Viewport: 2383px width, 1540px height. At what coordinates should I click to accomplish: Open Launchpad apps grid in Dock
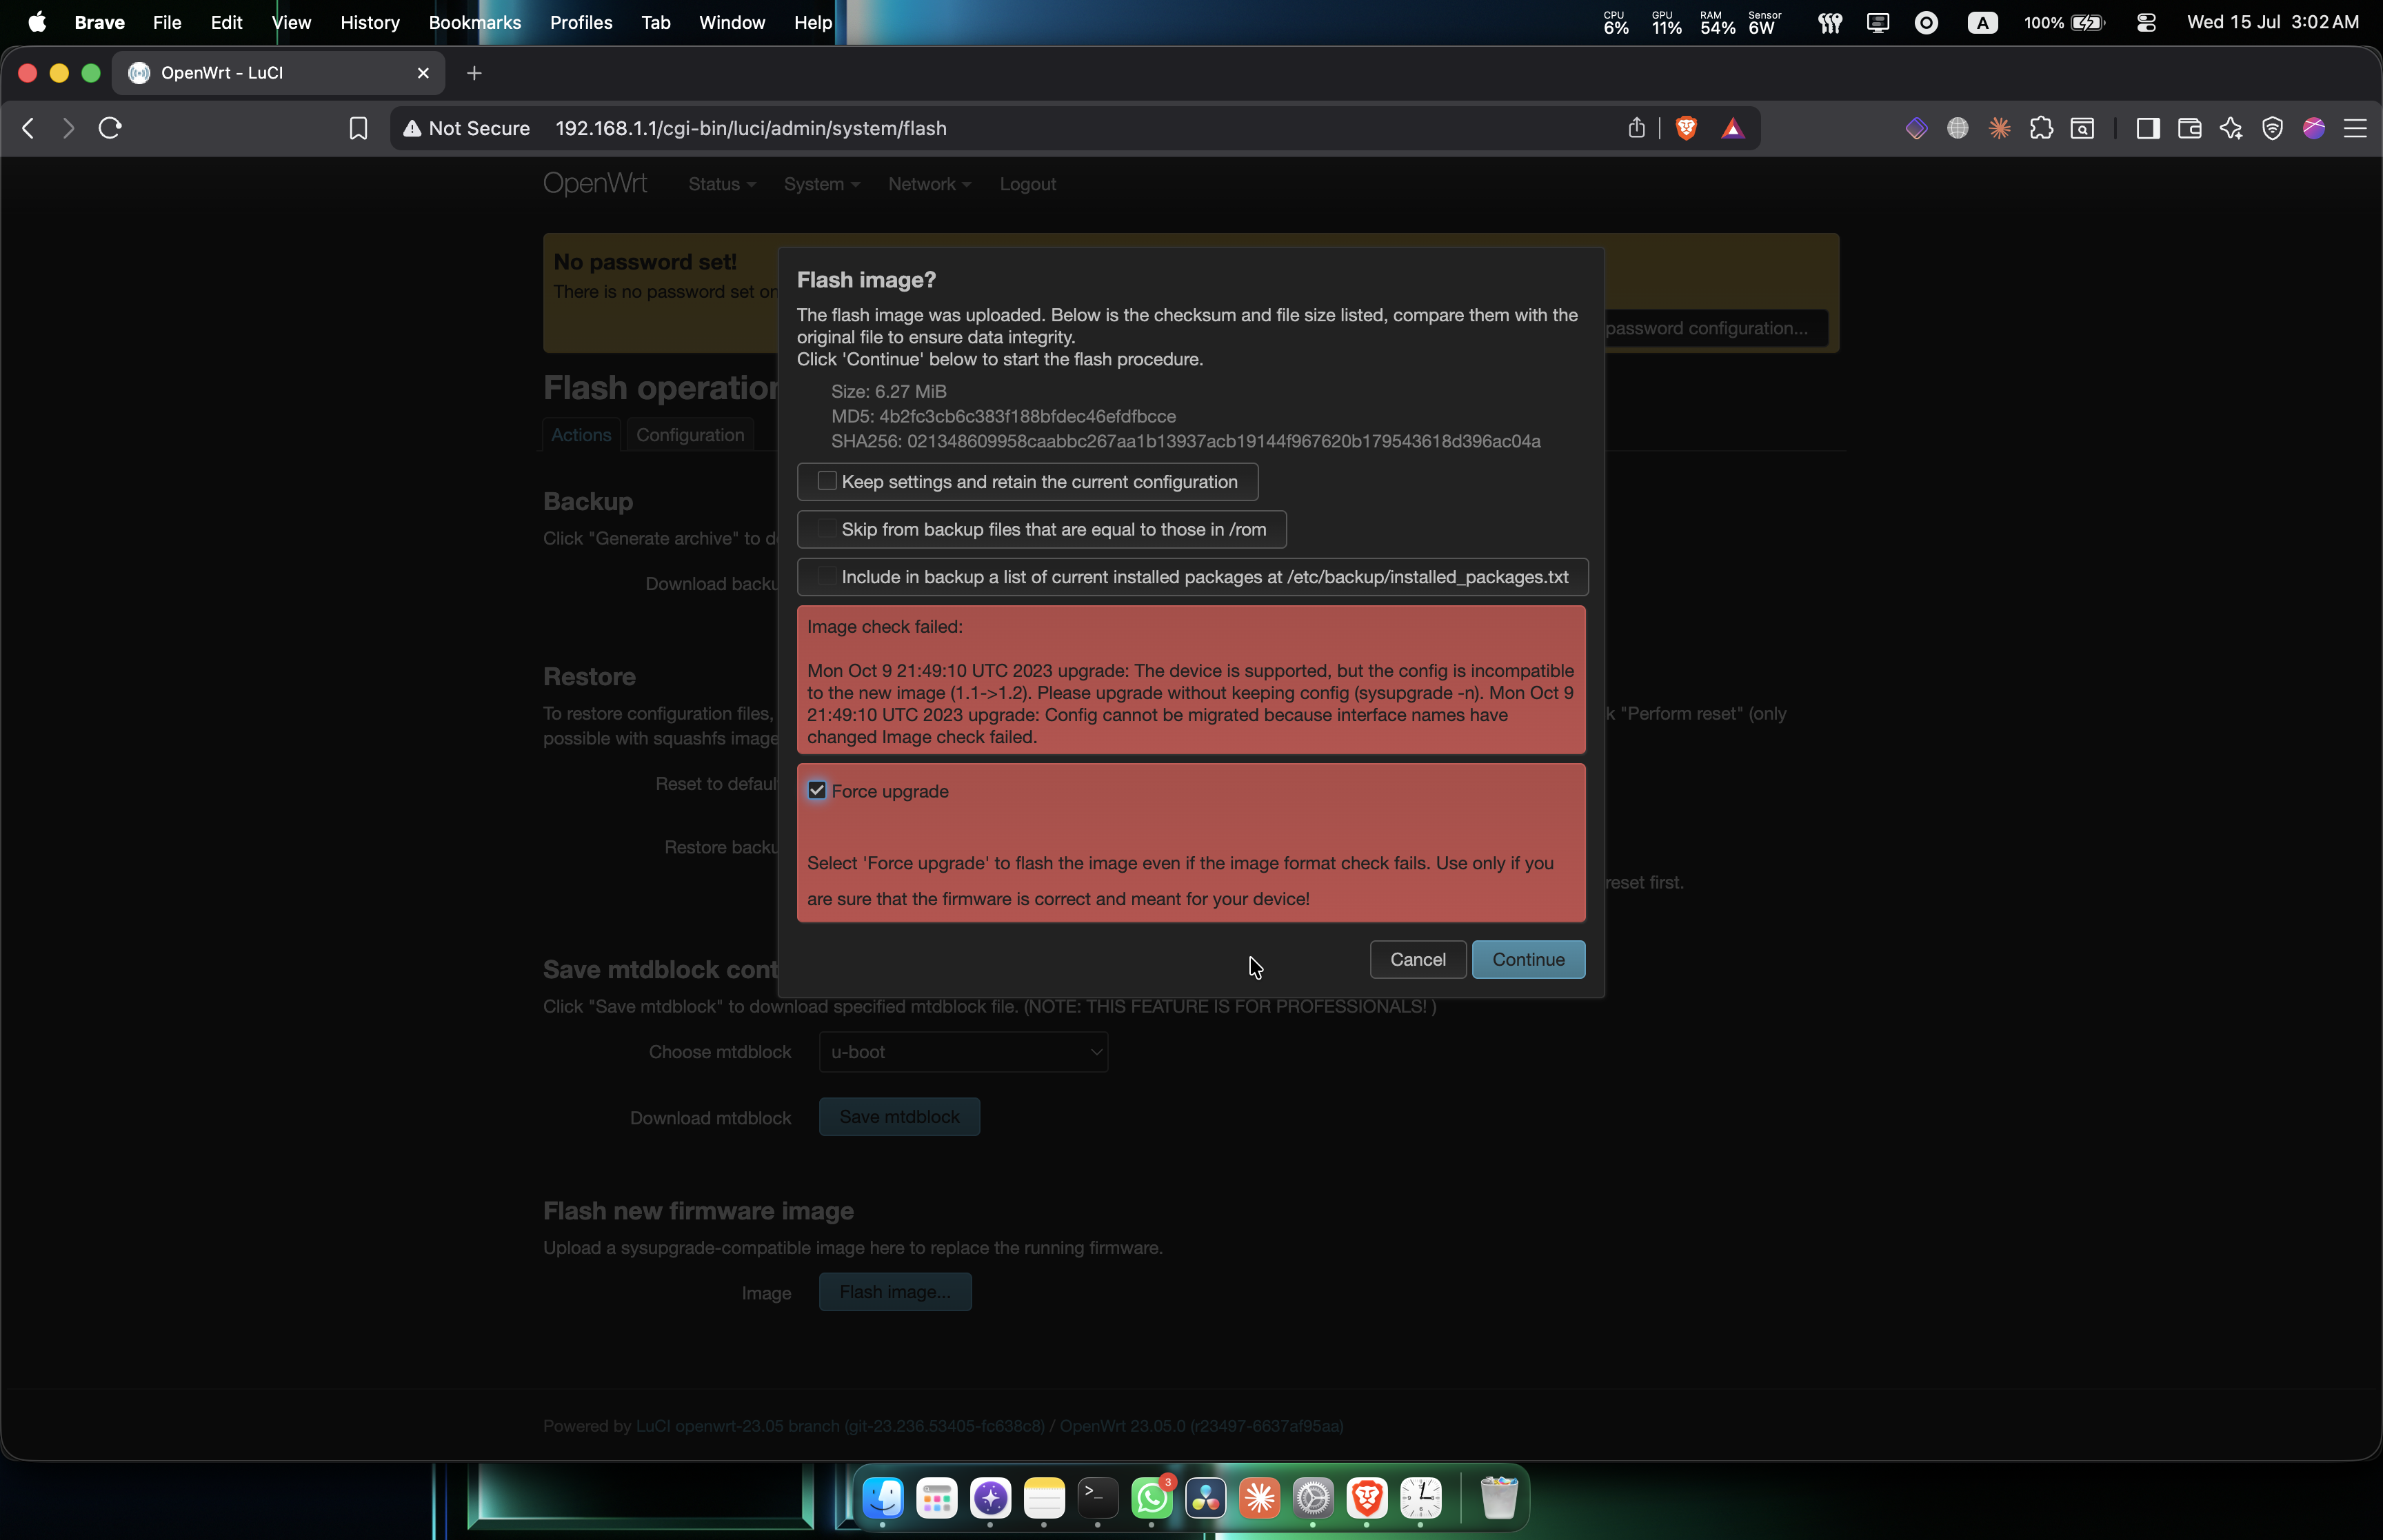click(937, 1497)
